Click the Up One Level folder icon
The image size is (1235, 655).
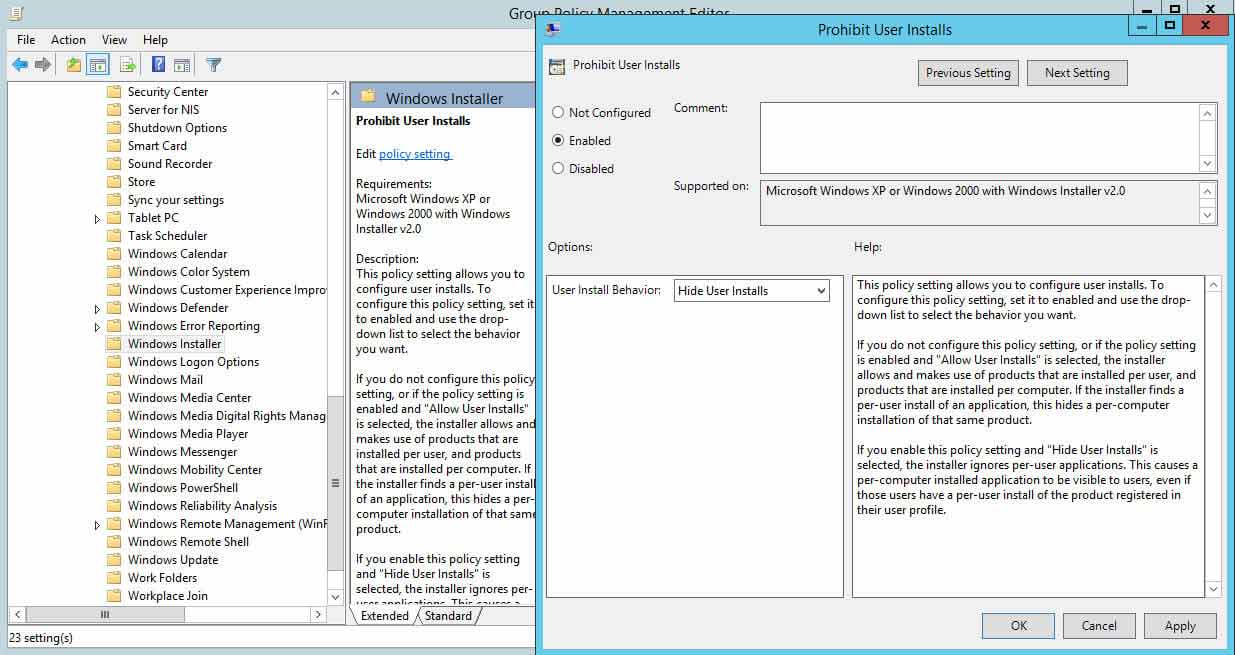(73, 65)
